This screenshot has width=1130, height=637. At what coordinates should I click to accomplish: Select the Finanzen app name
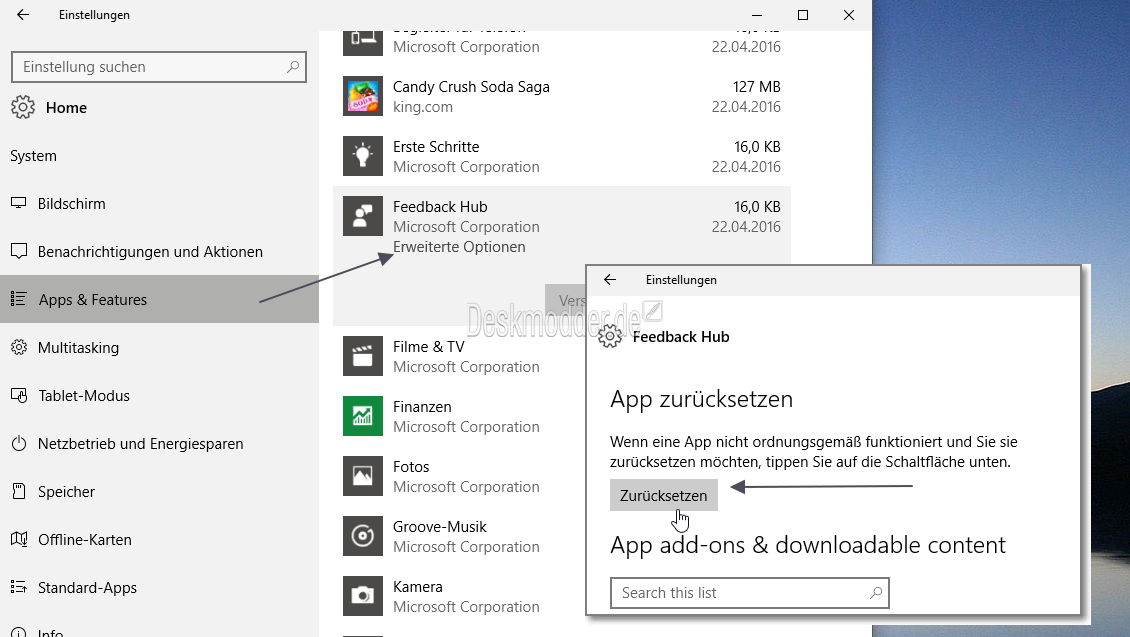[422, 406]
